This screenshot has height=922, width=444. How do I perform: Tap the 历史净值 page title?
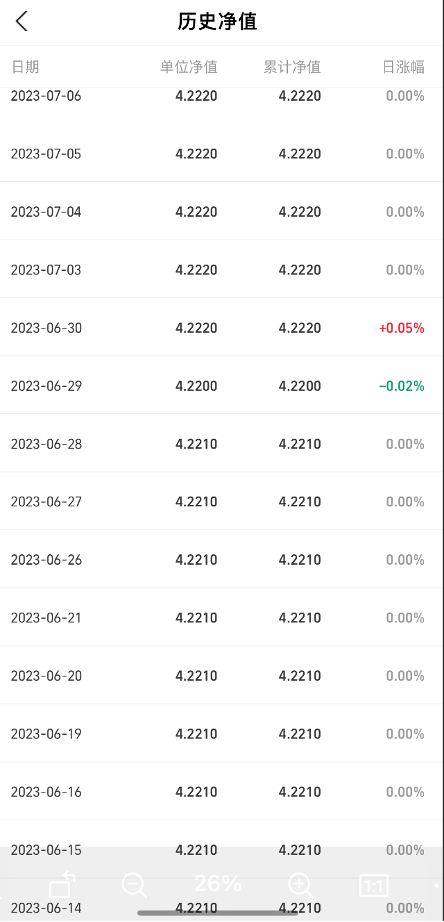click(x=218, y=22)
